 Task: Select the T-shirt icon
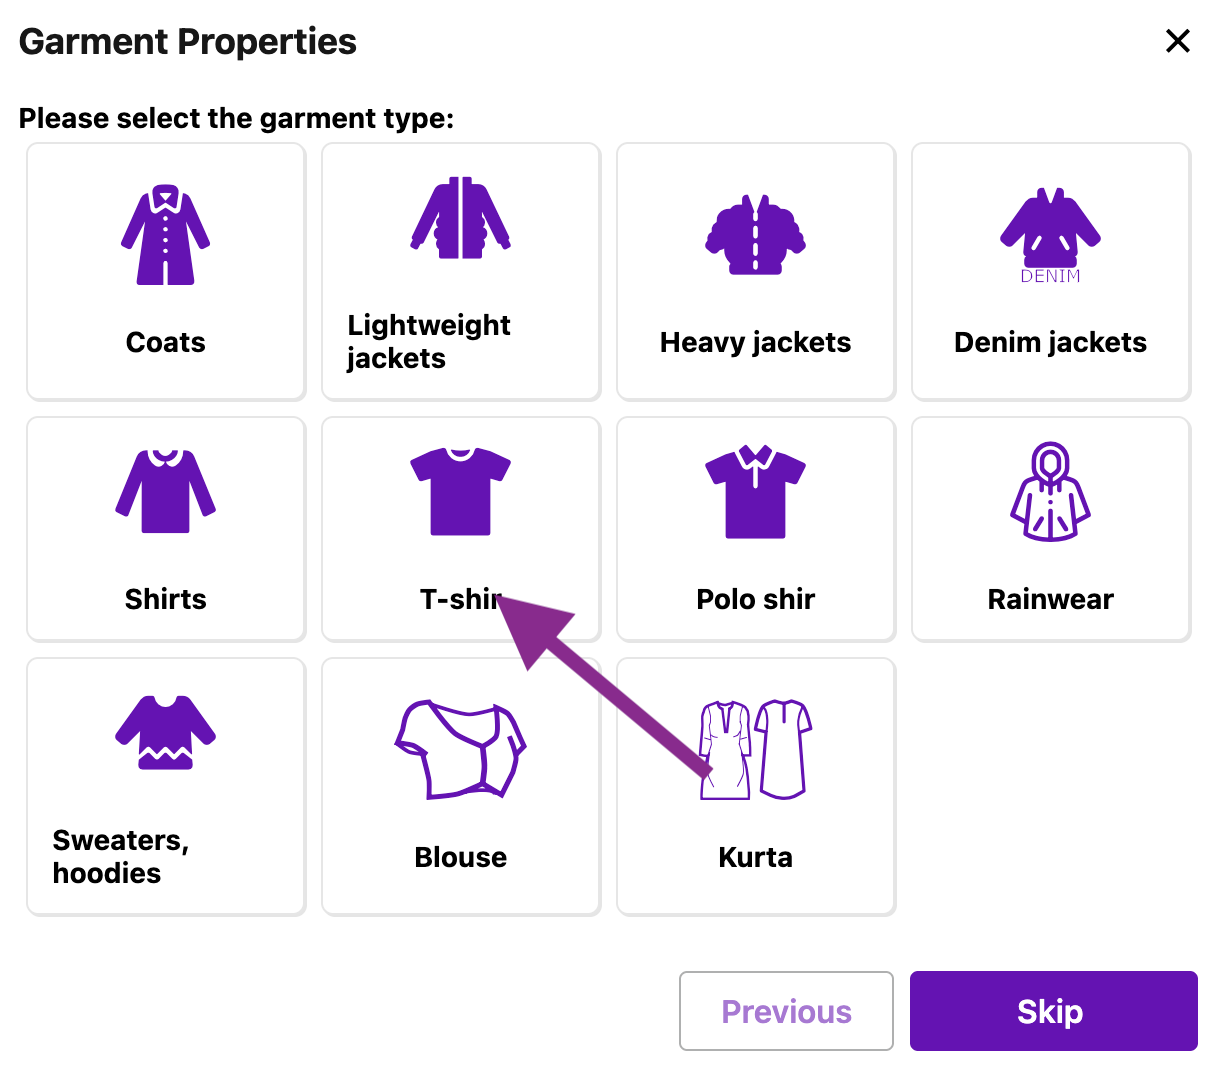pos(461,490)
